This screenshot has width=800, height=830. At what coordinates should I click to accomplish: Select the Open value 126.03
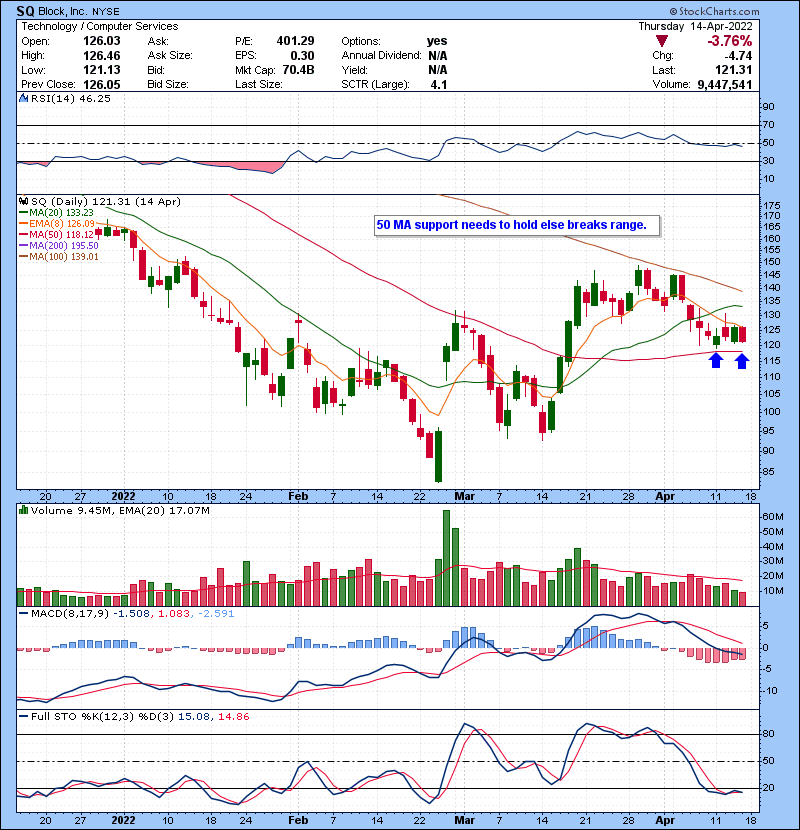[102, 41]
